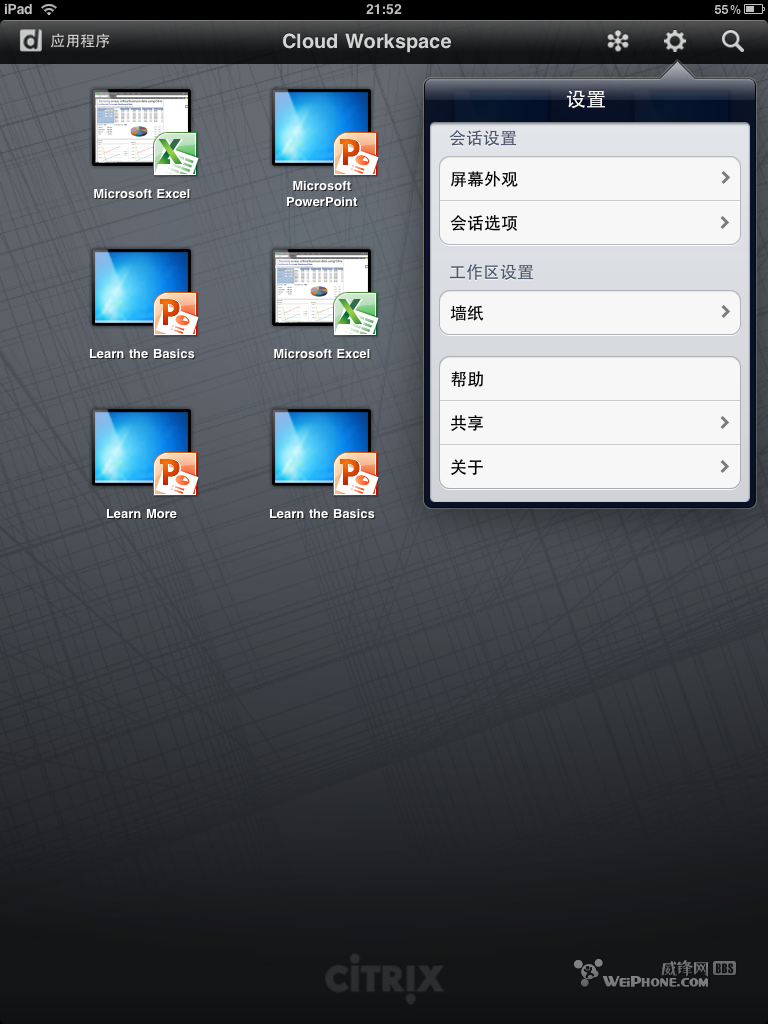The height and width of the screenshot is (1024, 768).
Task: Expand chevron next to 共享
Action: 725,423
